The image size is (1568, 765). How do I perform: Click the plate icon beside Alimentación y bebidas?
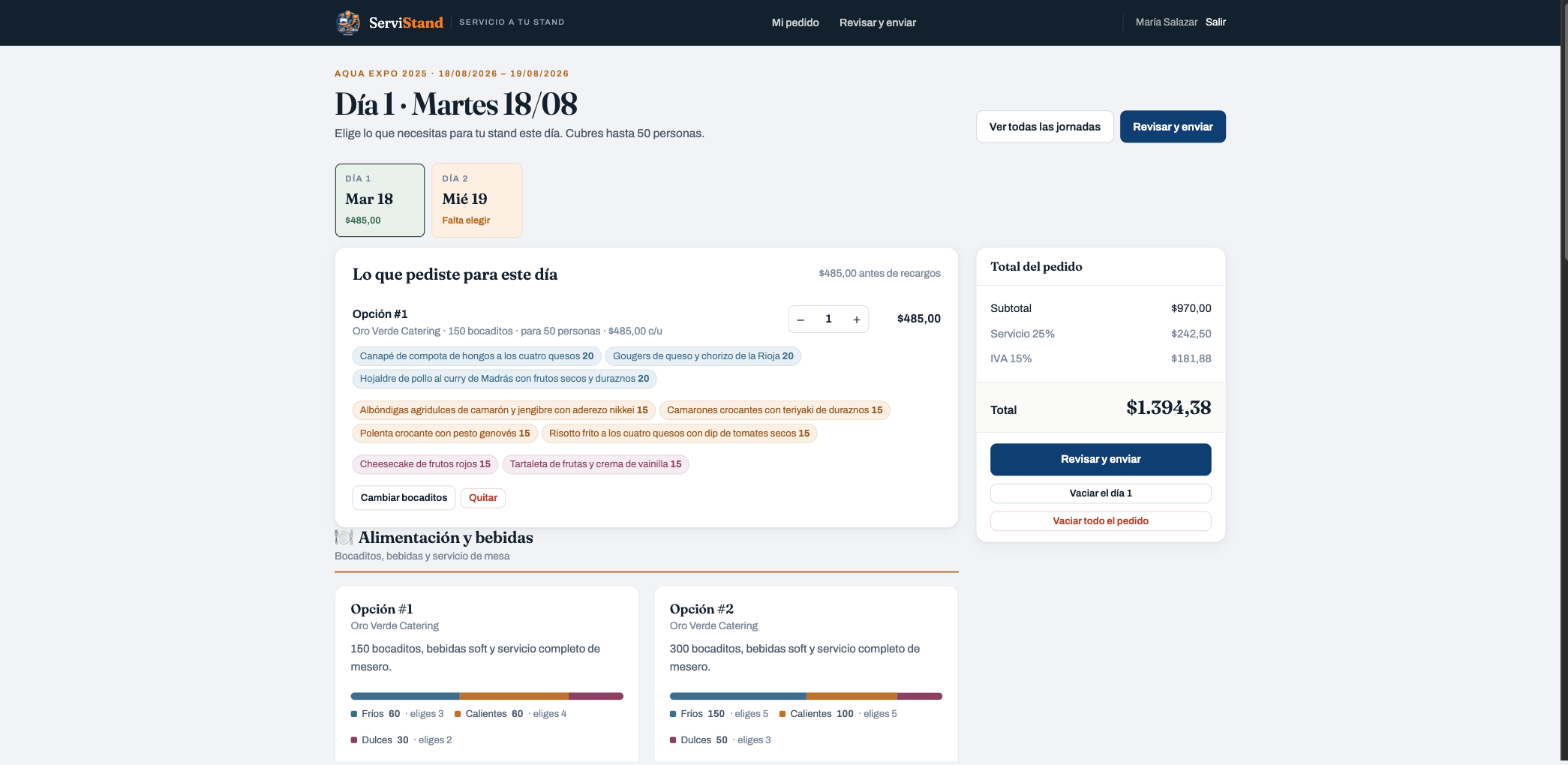(344, 538)
